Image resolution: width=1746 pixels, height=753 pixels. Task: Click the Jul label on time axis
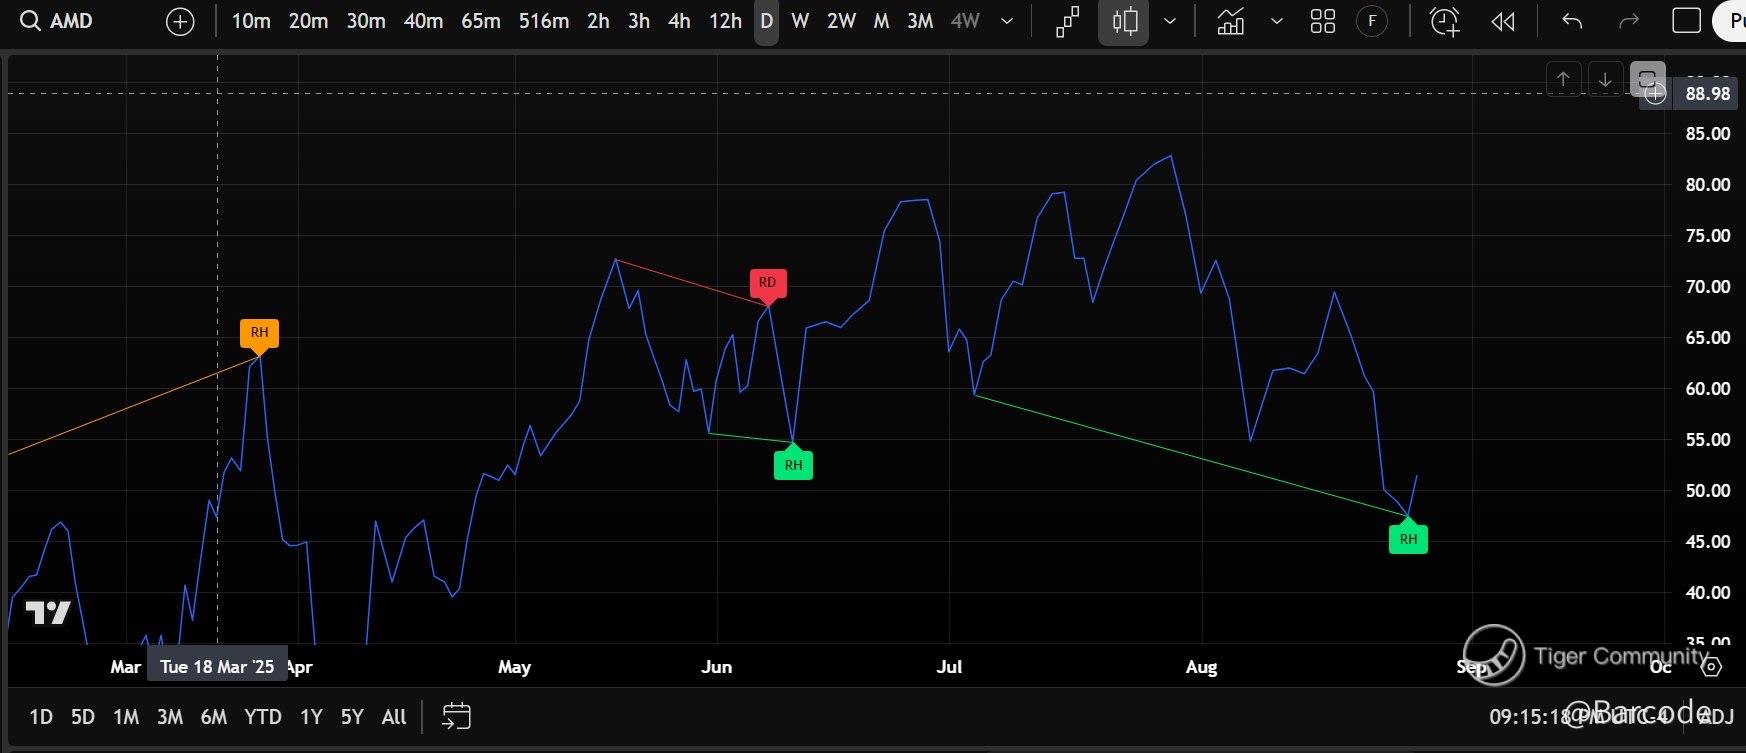(x=949, y=667)
